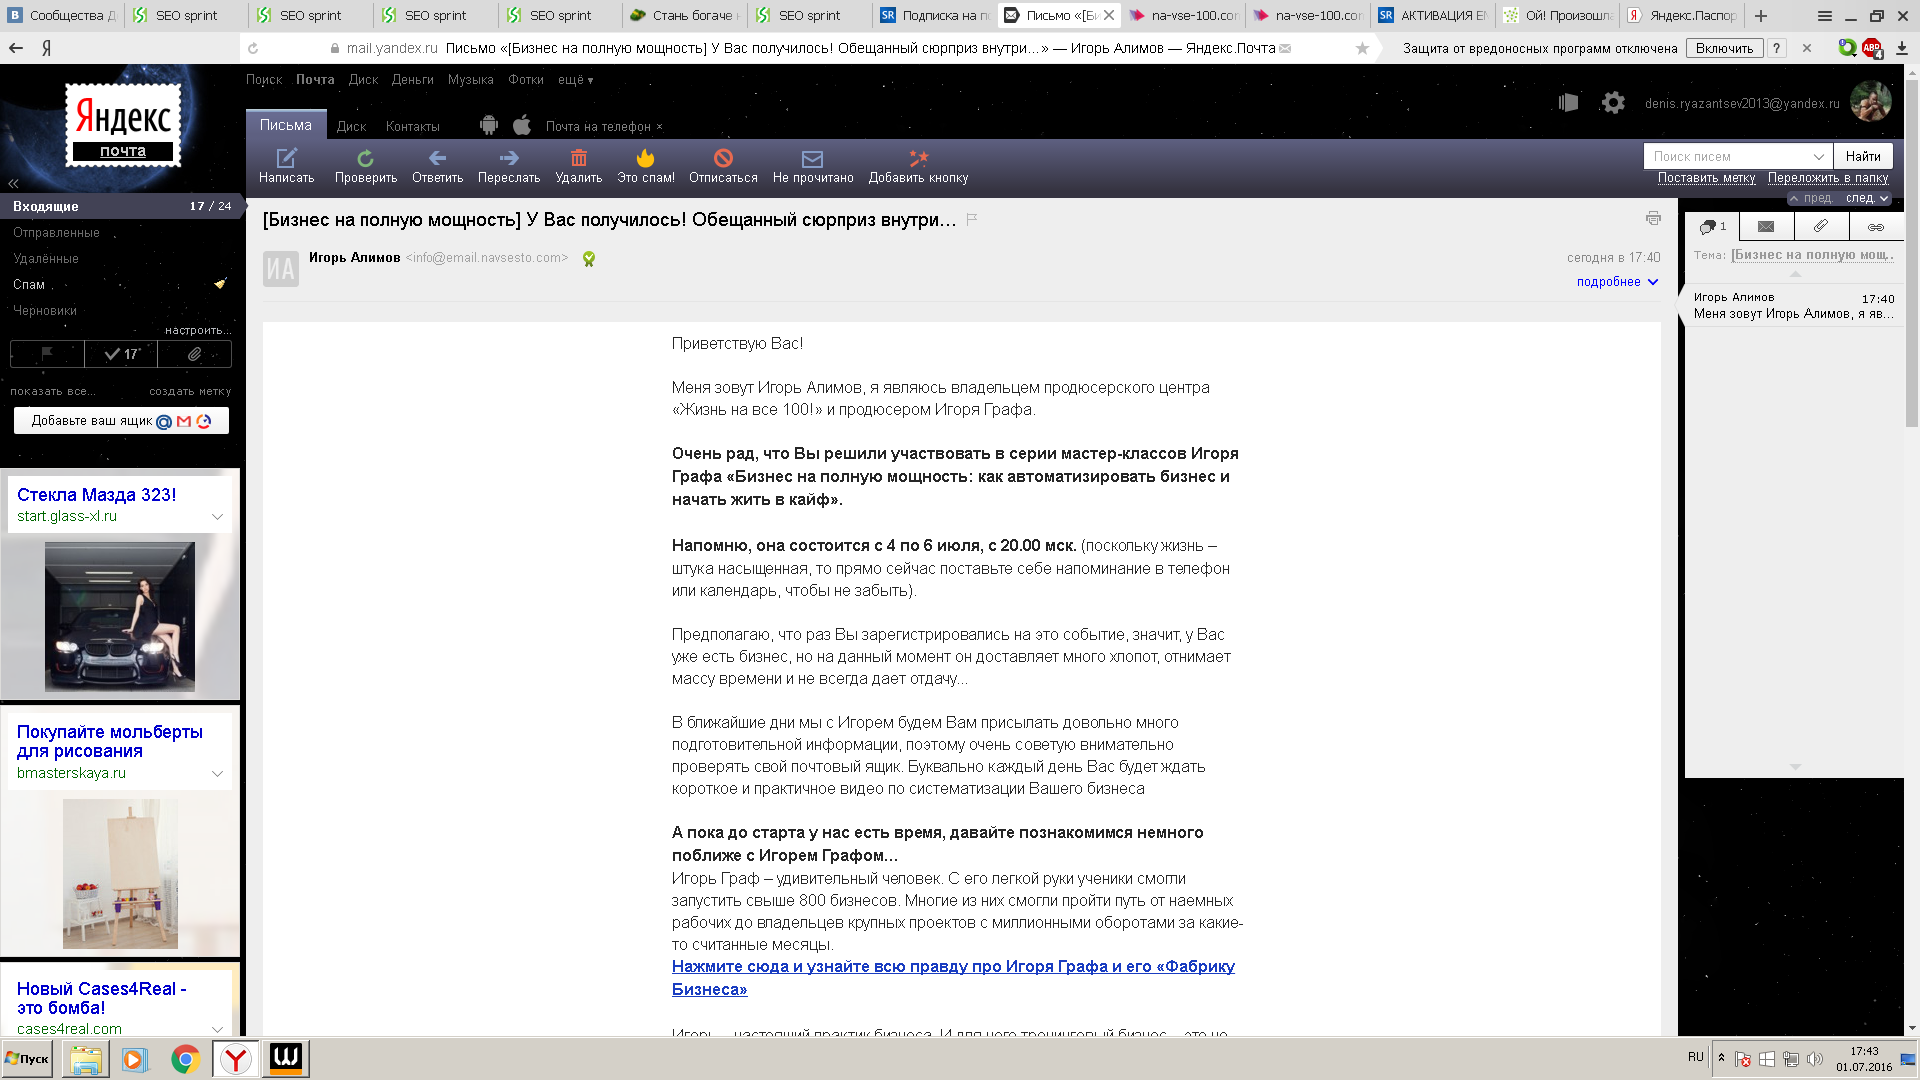Screen dimensions: 1920x1080
Task: Forward the email with Переслать
Action: (x=508, y=165)
